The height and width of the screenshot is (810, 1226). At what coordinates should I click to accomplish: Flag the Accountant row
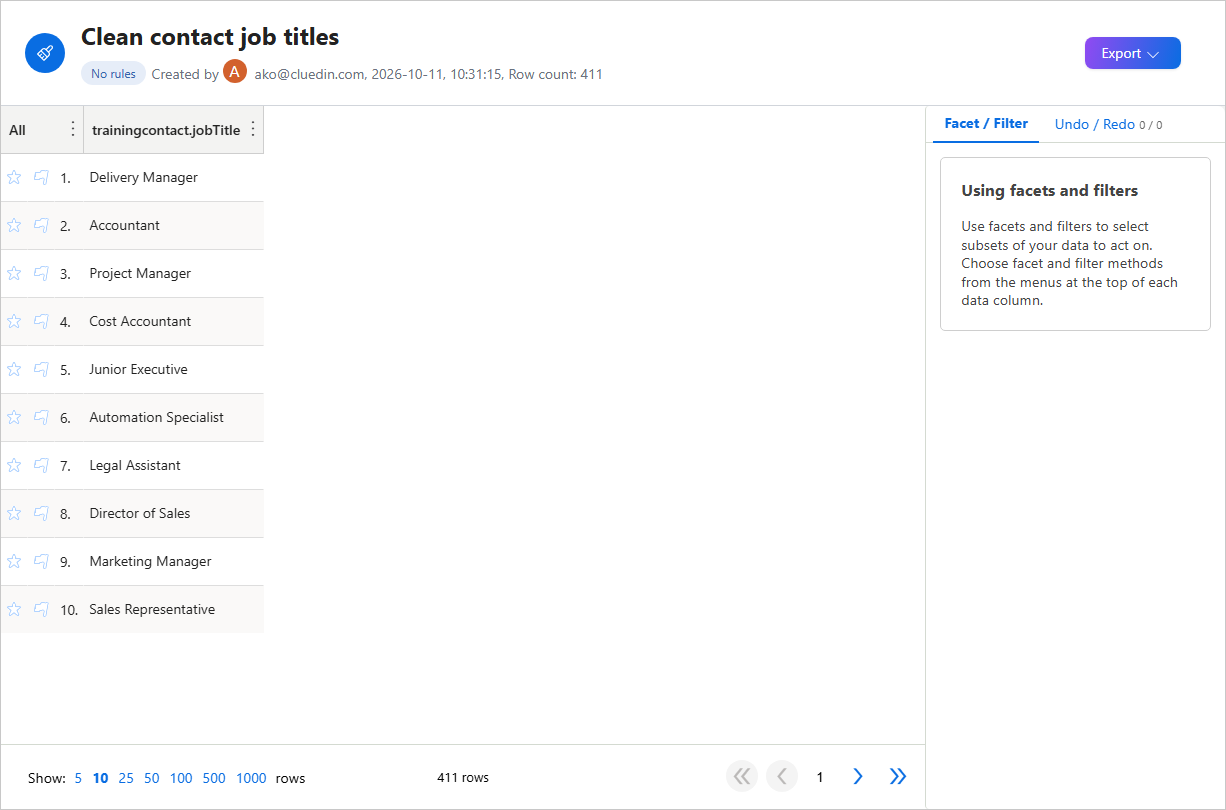(x=41, y=225)
